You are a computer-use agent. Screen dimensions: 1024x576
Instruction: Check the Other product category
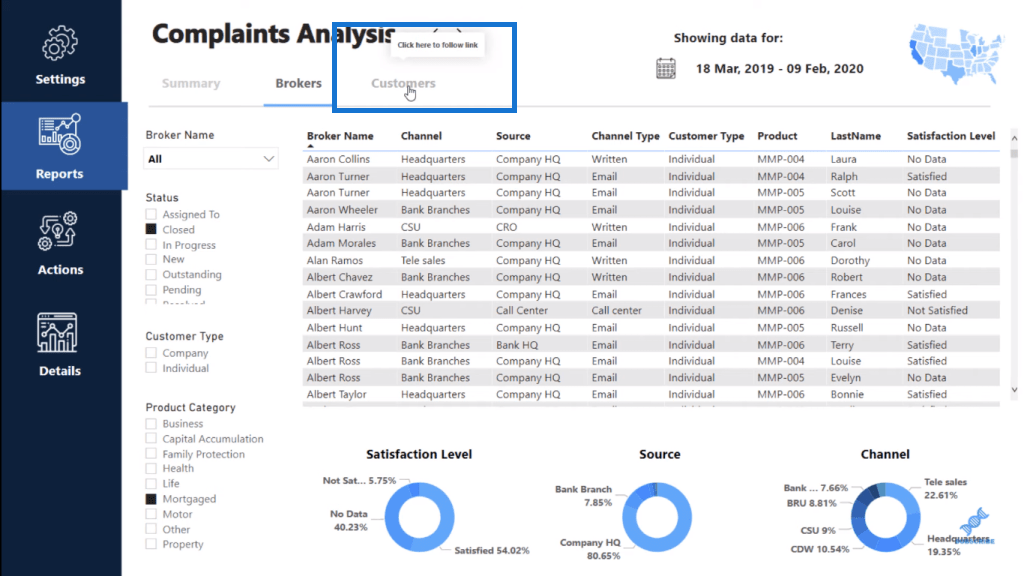[151, 529]
